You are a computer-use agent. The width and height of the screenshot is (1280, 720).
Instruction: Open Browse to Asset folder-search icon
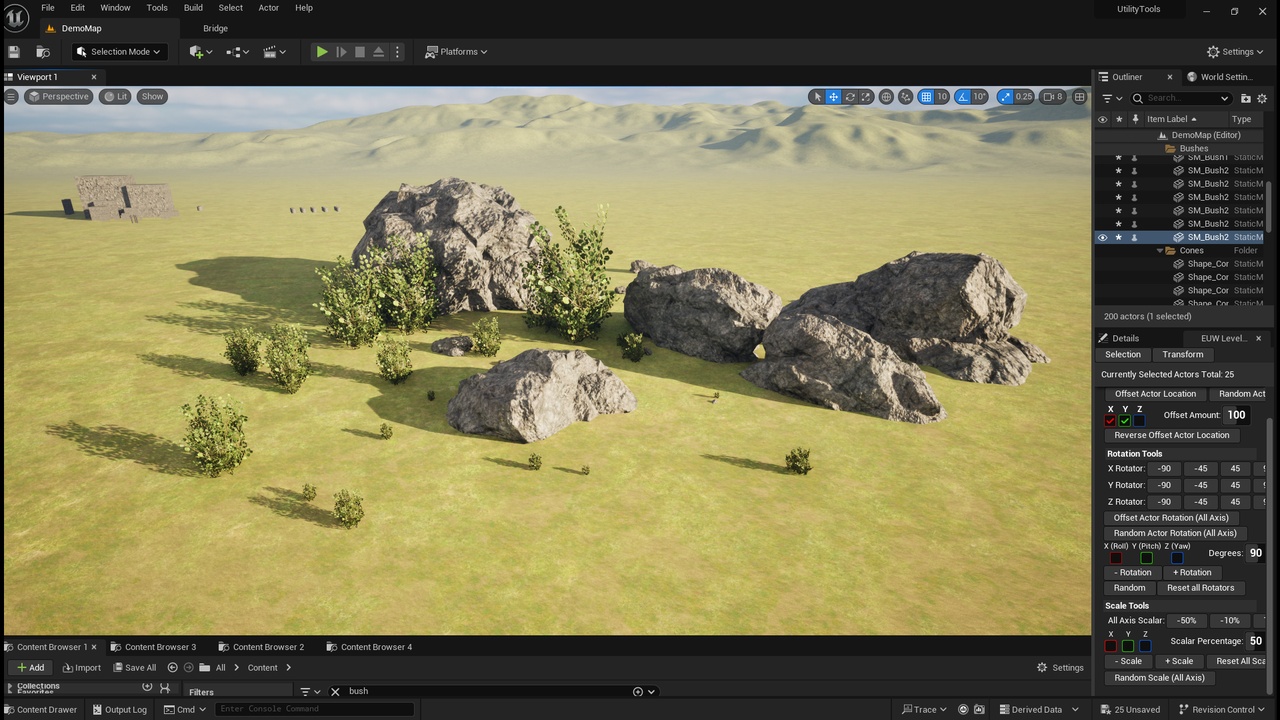[x=43, y=52]
